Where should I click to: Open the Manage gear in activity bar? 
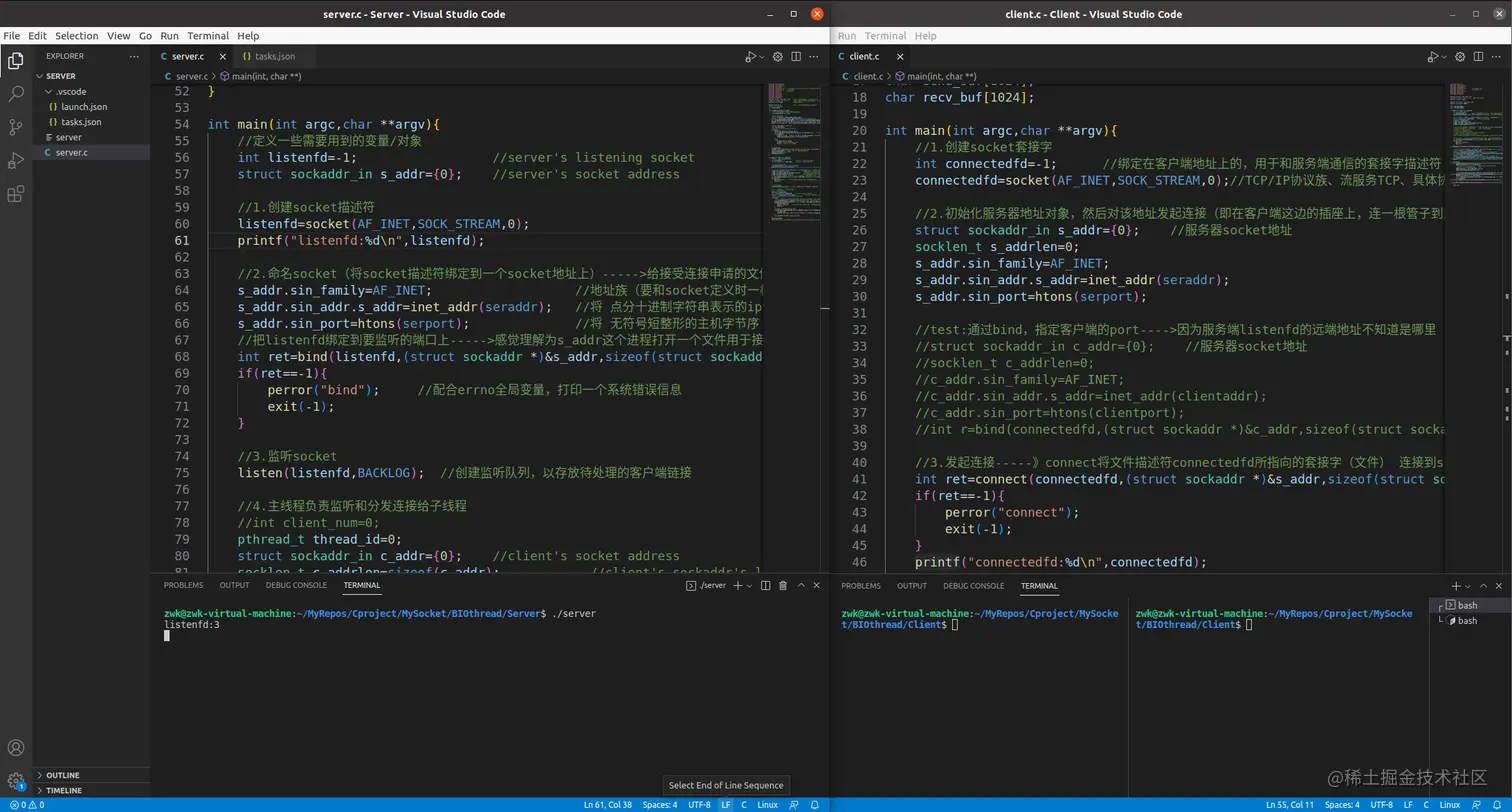click(x=16, y=781)
